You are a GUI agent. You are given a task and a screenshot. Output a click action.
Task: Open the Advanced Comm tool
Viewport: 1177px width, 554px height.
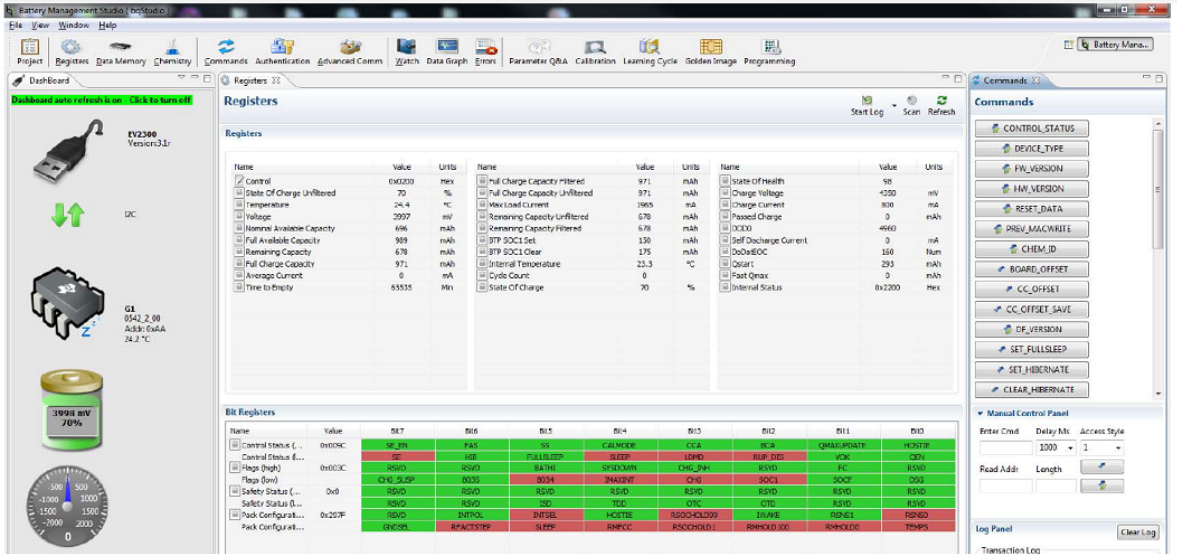tap(350, 52)
